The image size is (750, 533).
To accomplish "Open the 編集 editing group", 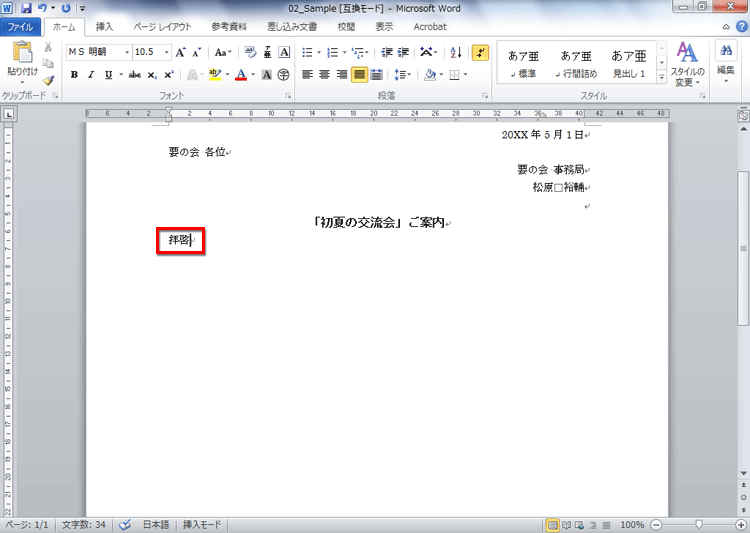I will point(726,63).
